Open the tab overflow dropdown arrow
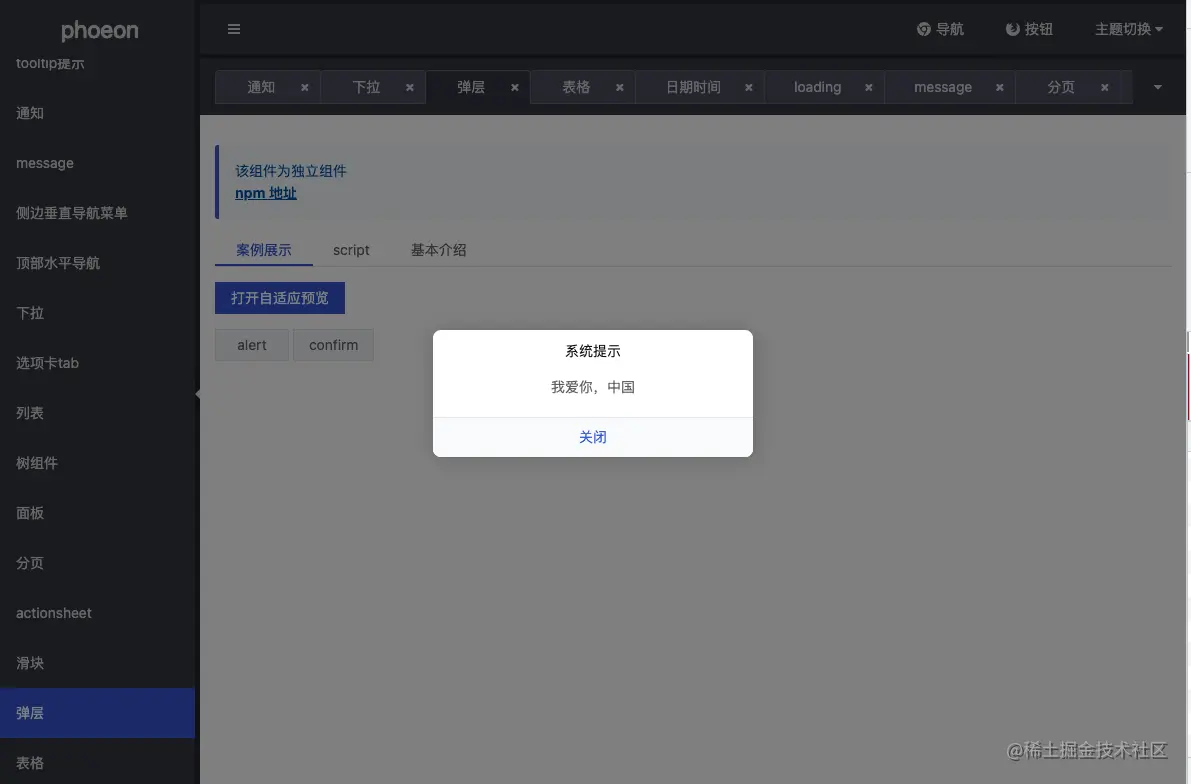The height and width of the screenshot is (784, 1191). (x=1158, y=87)
